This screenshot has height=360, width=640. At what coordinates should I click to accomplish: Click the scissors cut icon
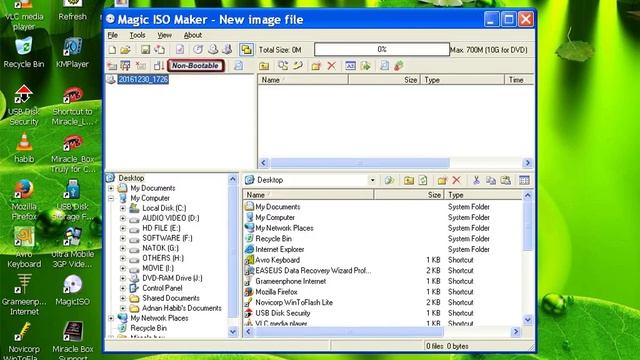point(476,180)
